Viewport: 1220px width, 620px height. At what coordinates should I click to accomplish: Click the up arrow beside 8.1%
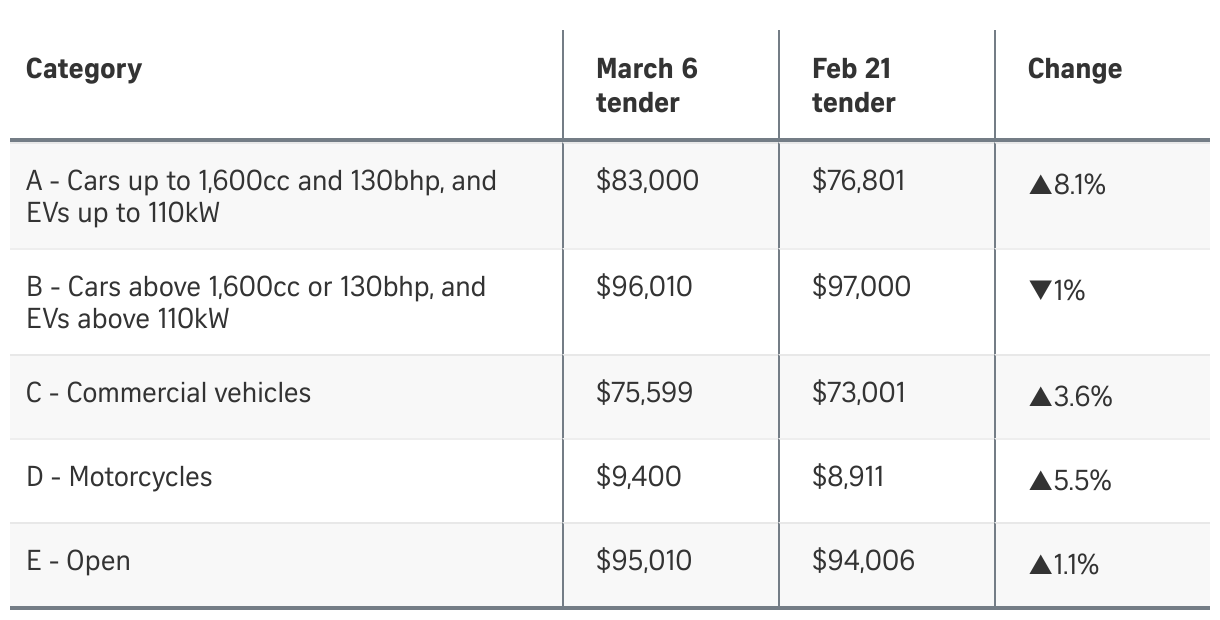click(x=1039, y=185)
